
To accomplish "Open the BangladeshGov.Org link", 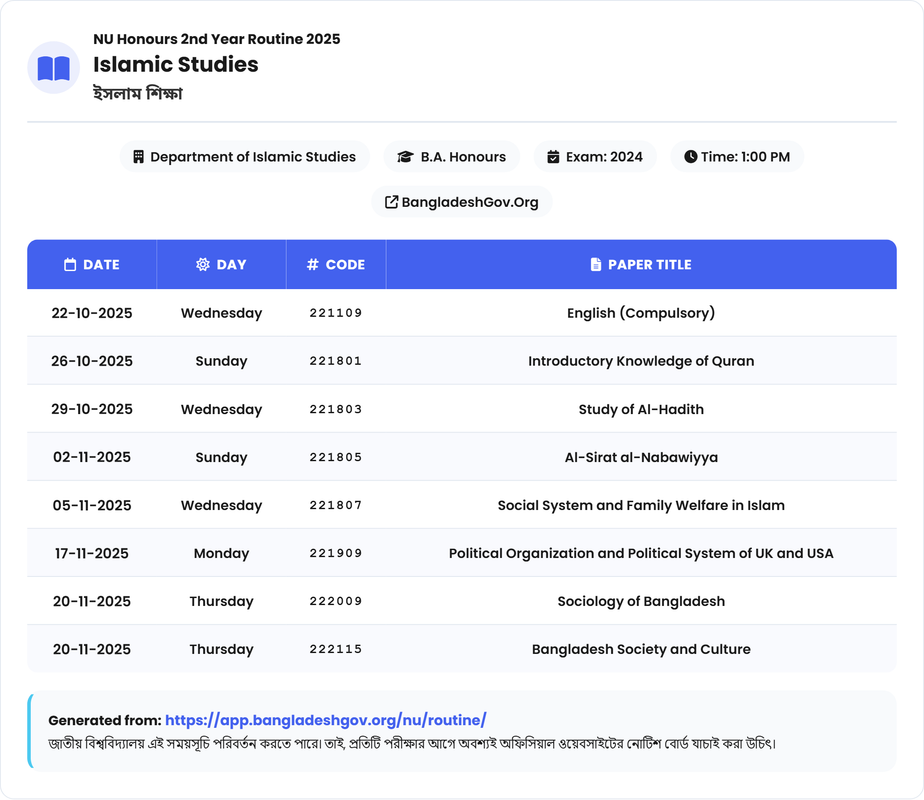I will tap(462, 202).
